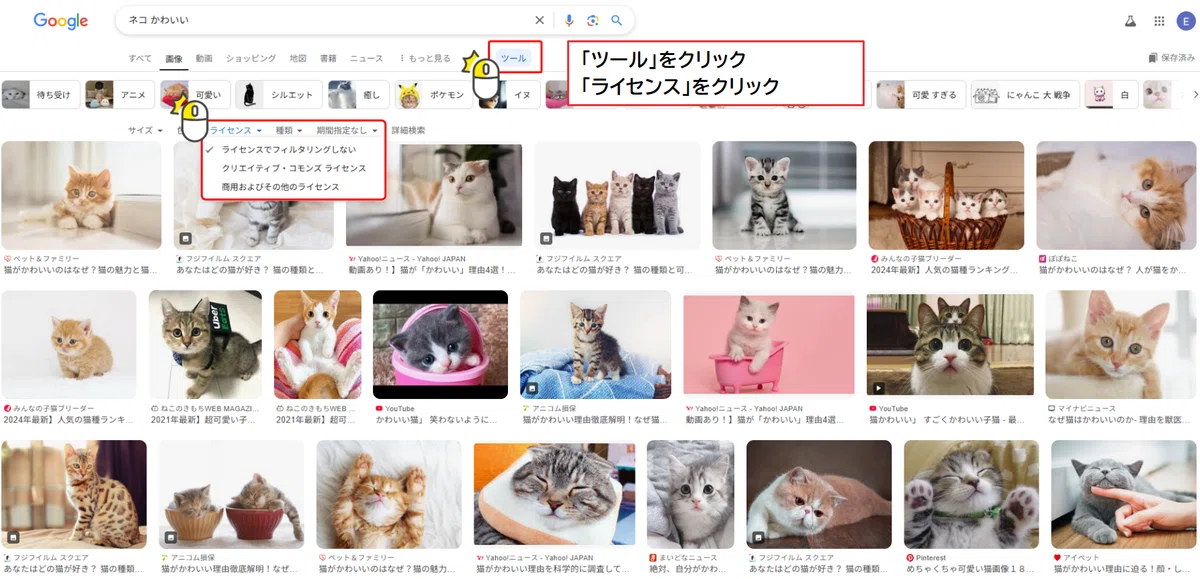Start voice search with the microphone icon
The image size is (1200, 579).
click(569, 20)
